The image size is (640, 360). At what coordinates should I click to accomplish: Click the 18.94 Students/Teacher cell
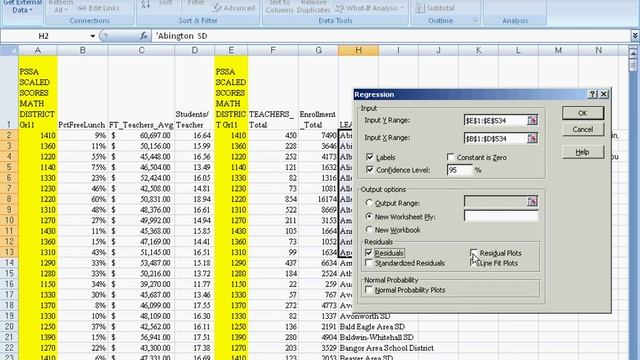[x=194, y=199]
